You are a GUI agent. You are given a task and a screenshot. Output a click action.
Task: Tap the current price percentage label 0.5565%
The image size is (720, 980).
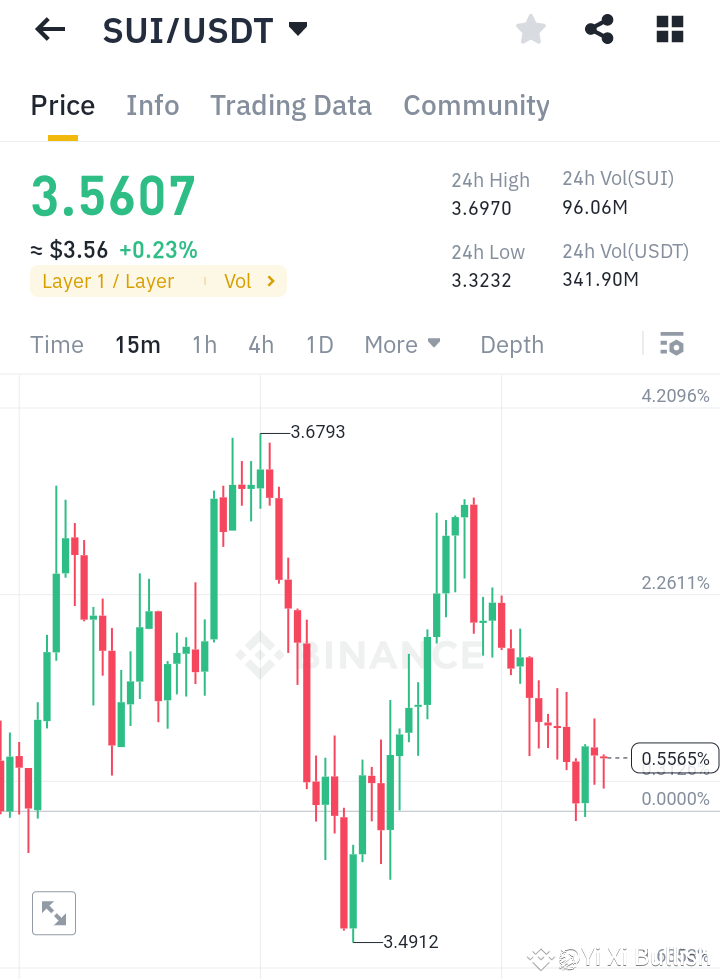pos(674,758)
